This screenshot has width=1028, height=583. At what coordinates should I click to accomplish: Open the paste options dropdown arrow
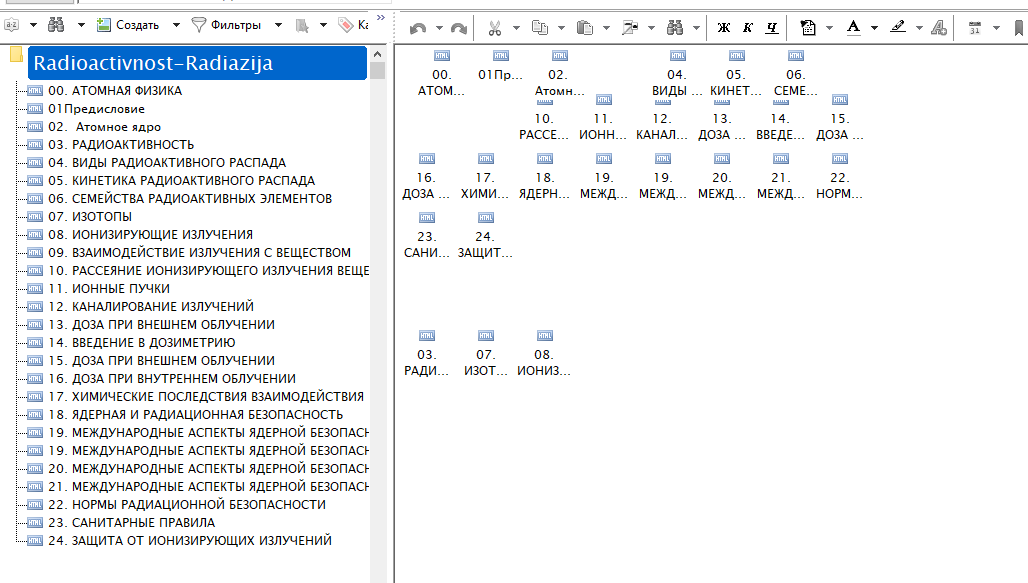(x=606, y=28)
